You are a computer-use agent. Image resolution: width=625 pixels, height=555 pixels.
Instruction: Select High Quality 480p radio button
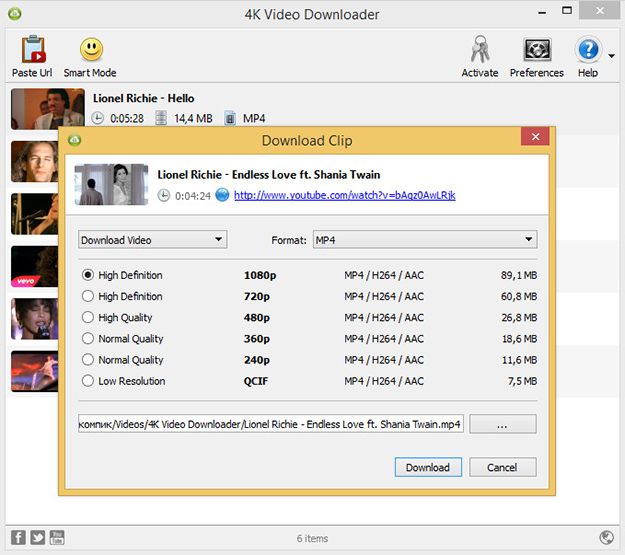pyautogui.click(x=88, y=317)
